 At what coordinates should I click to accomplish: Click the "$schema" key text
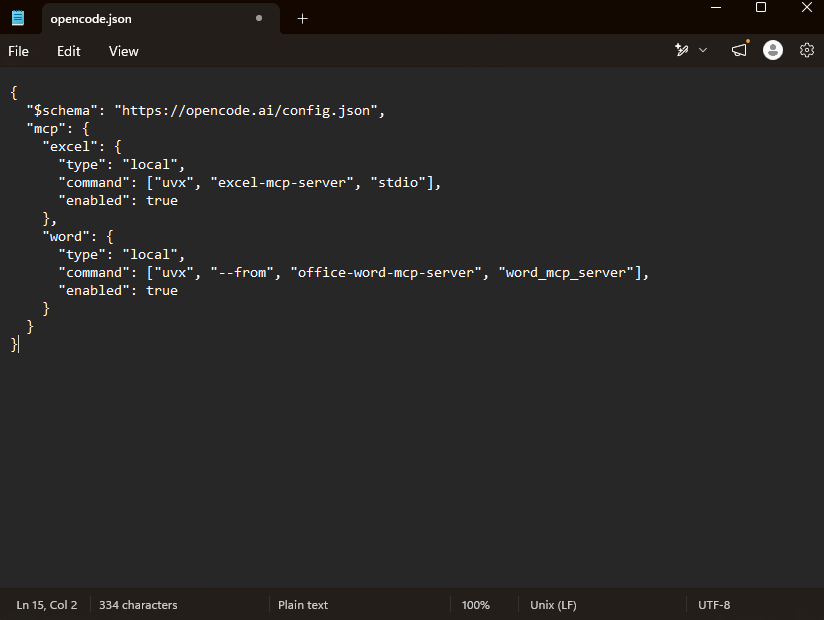tap(62, 111)
